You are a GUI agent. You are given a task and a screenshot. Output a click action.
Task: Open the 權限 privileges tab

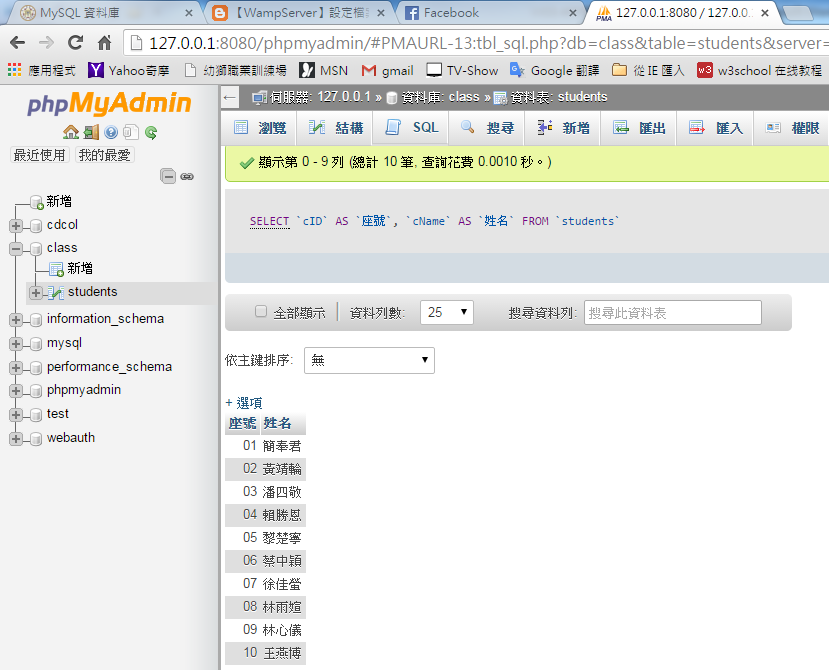pos(791,127)
